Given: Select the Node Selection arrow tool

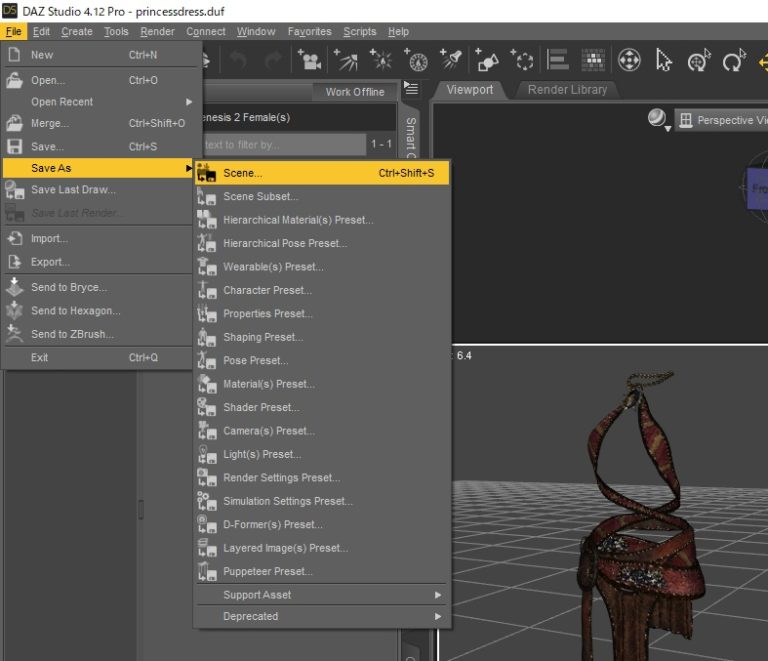Looking at the screenshot, I should click(x=664, y=61).
